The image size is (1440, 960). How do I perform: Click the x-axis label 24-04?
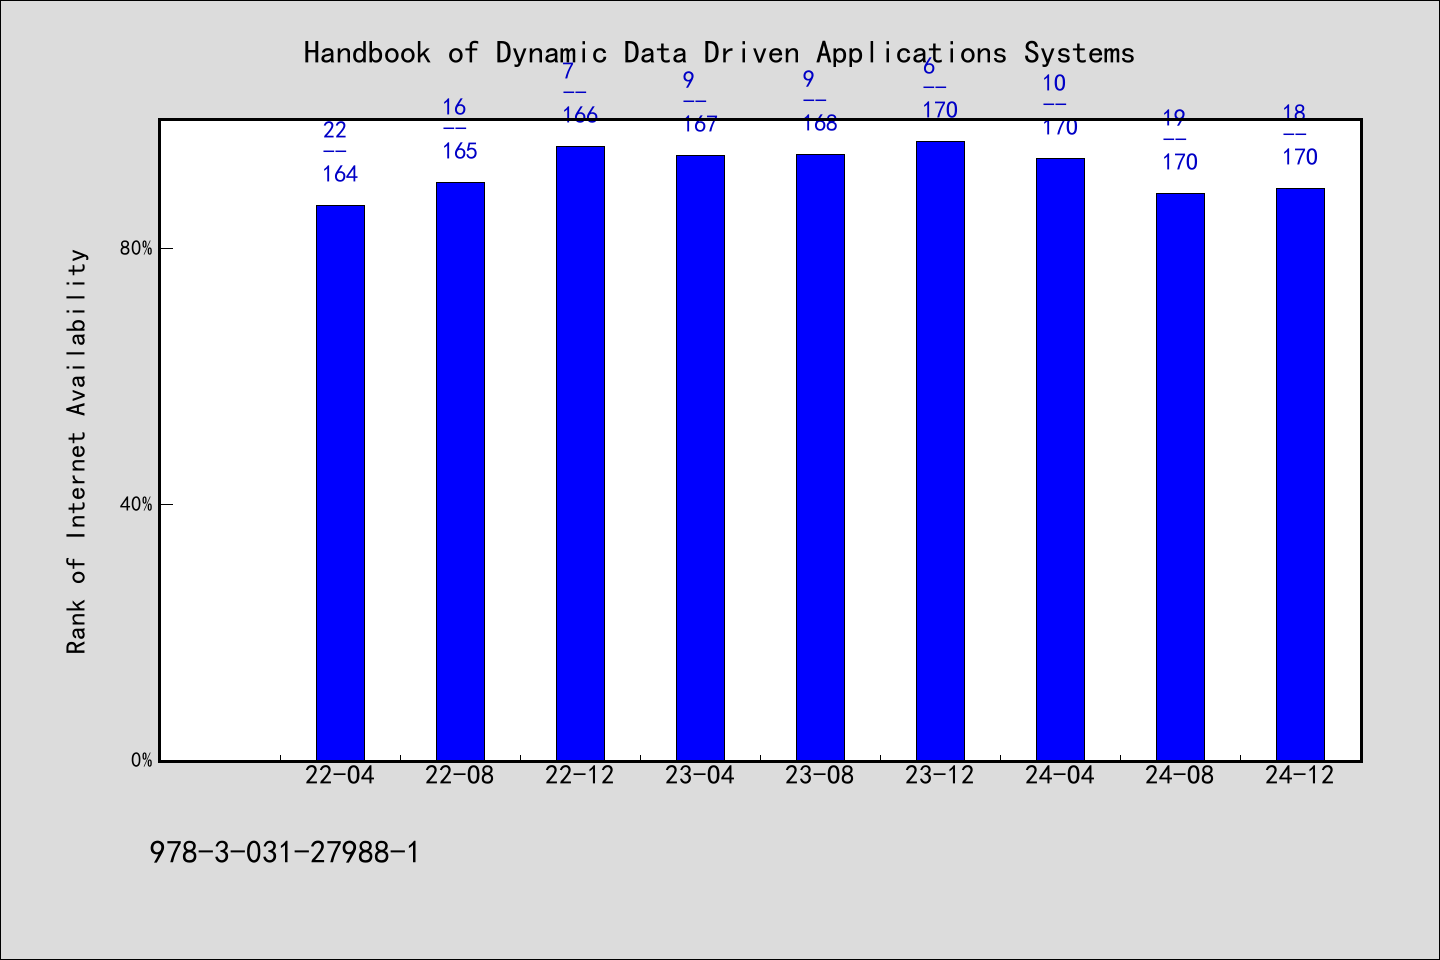[x=1060, y=776]
